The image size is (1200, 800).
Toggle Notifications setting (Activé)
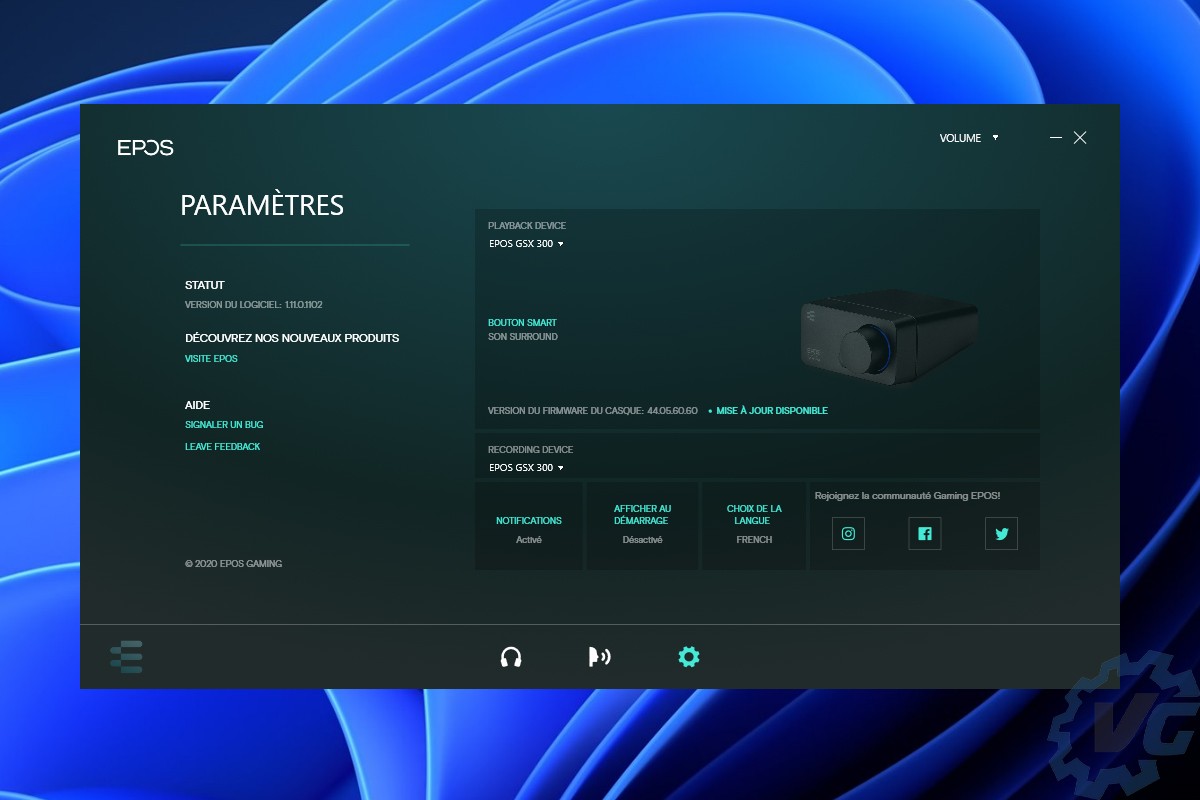529,529
